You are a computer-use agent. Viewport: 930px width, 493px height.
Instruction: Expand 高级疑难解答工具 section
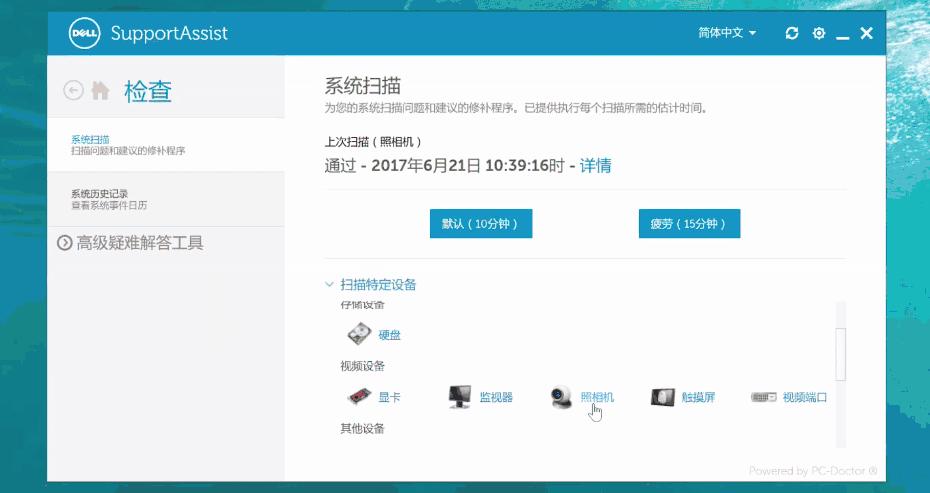click(130, 243)
